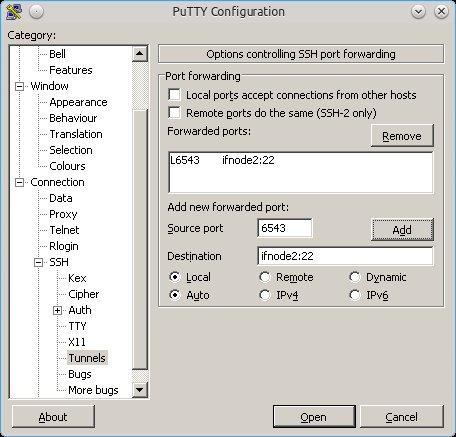Viewport: 456px width, 437px height.
Task: Click the Remove forwarded port button
Action: pyautogui.click(x=402, y=136)
